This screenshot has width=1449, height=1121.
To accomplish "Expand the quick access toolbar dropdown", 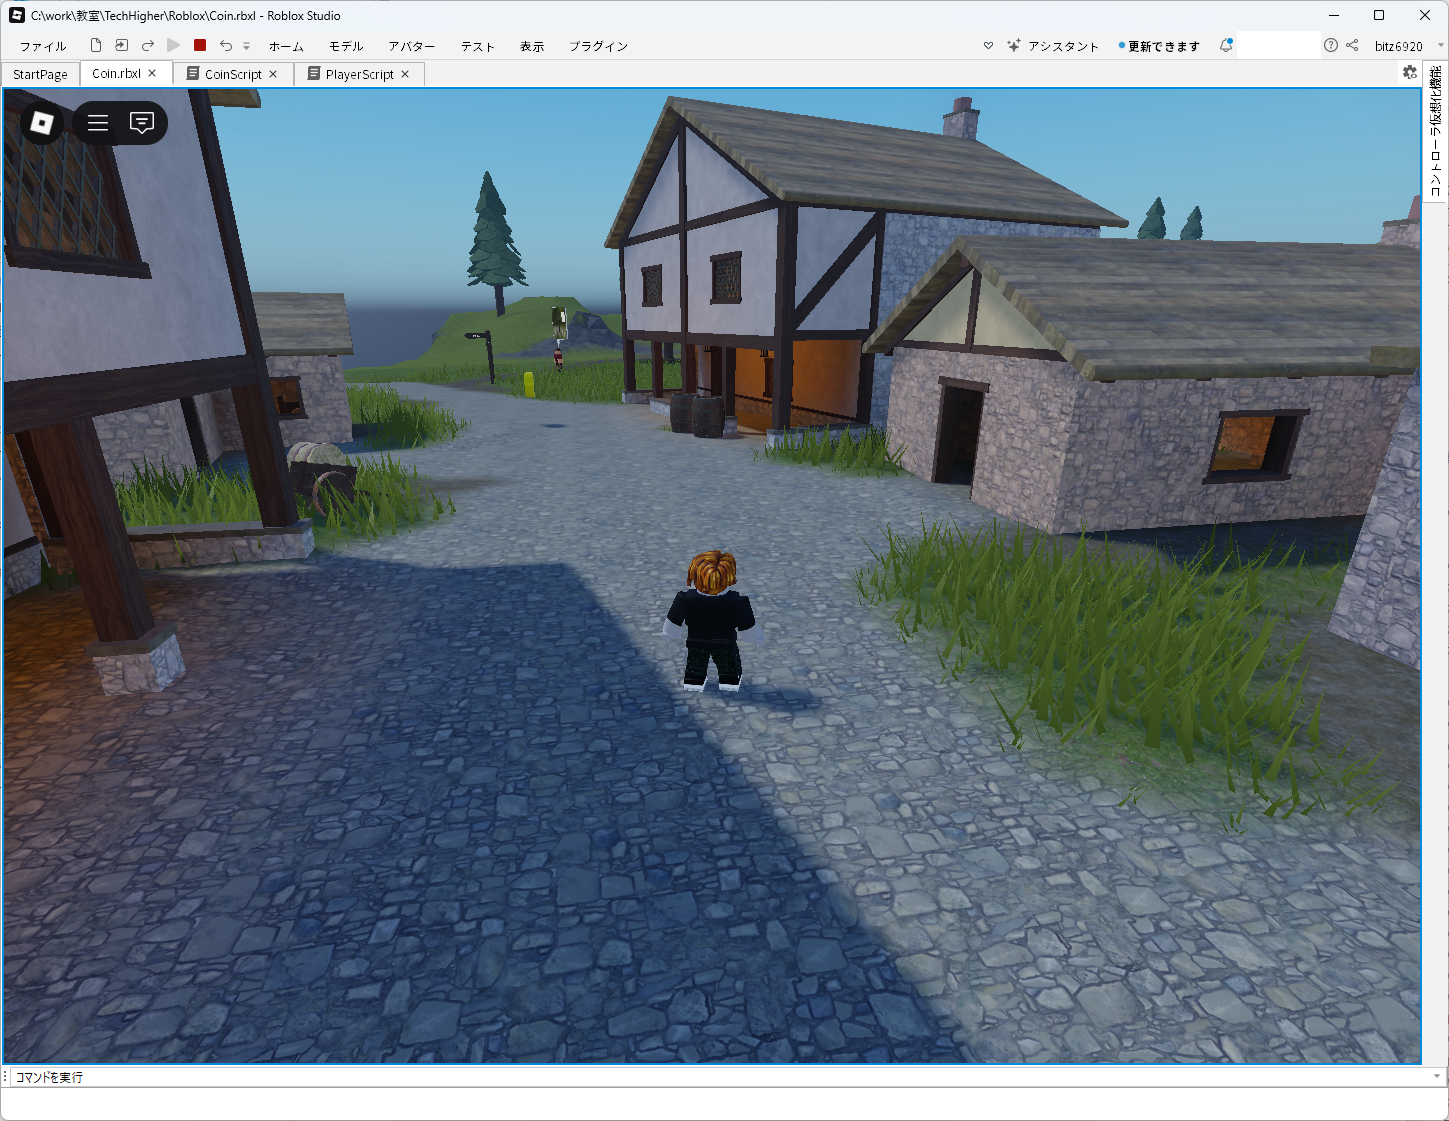I will point(246,46).
